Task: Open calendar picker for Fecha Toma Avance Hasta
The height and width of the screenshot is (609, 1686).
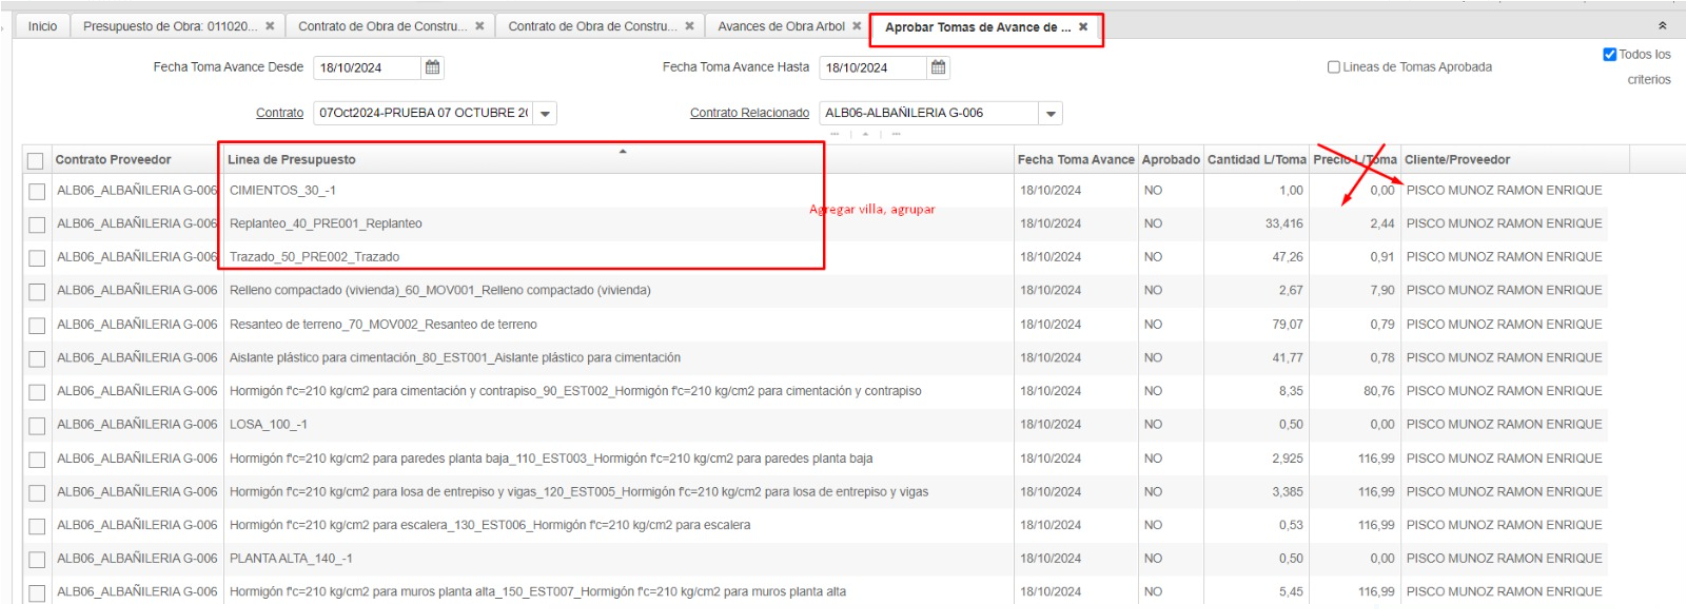Action: coord(938,67)
